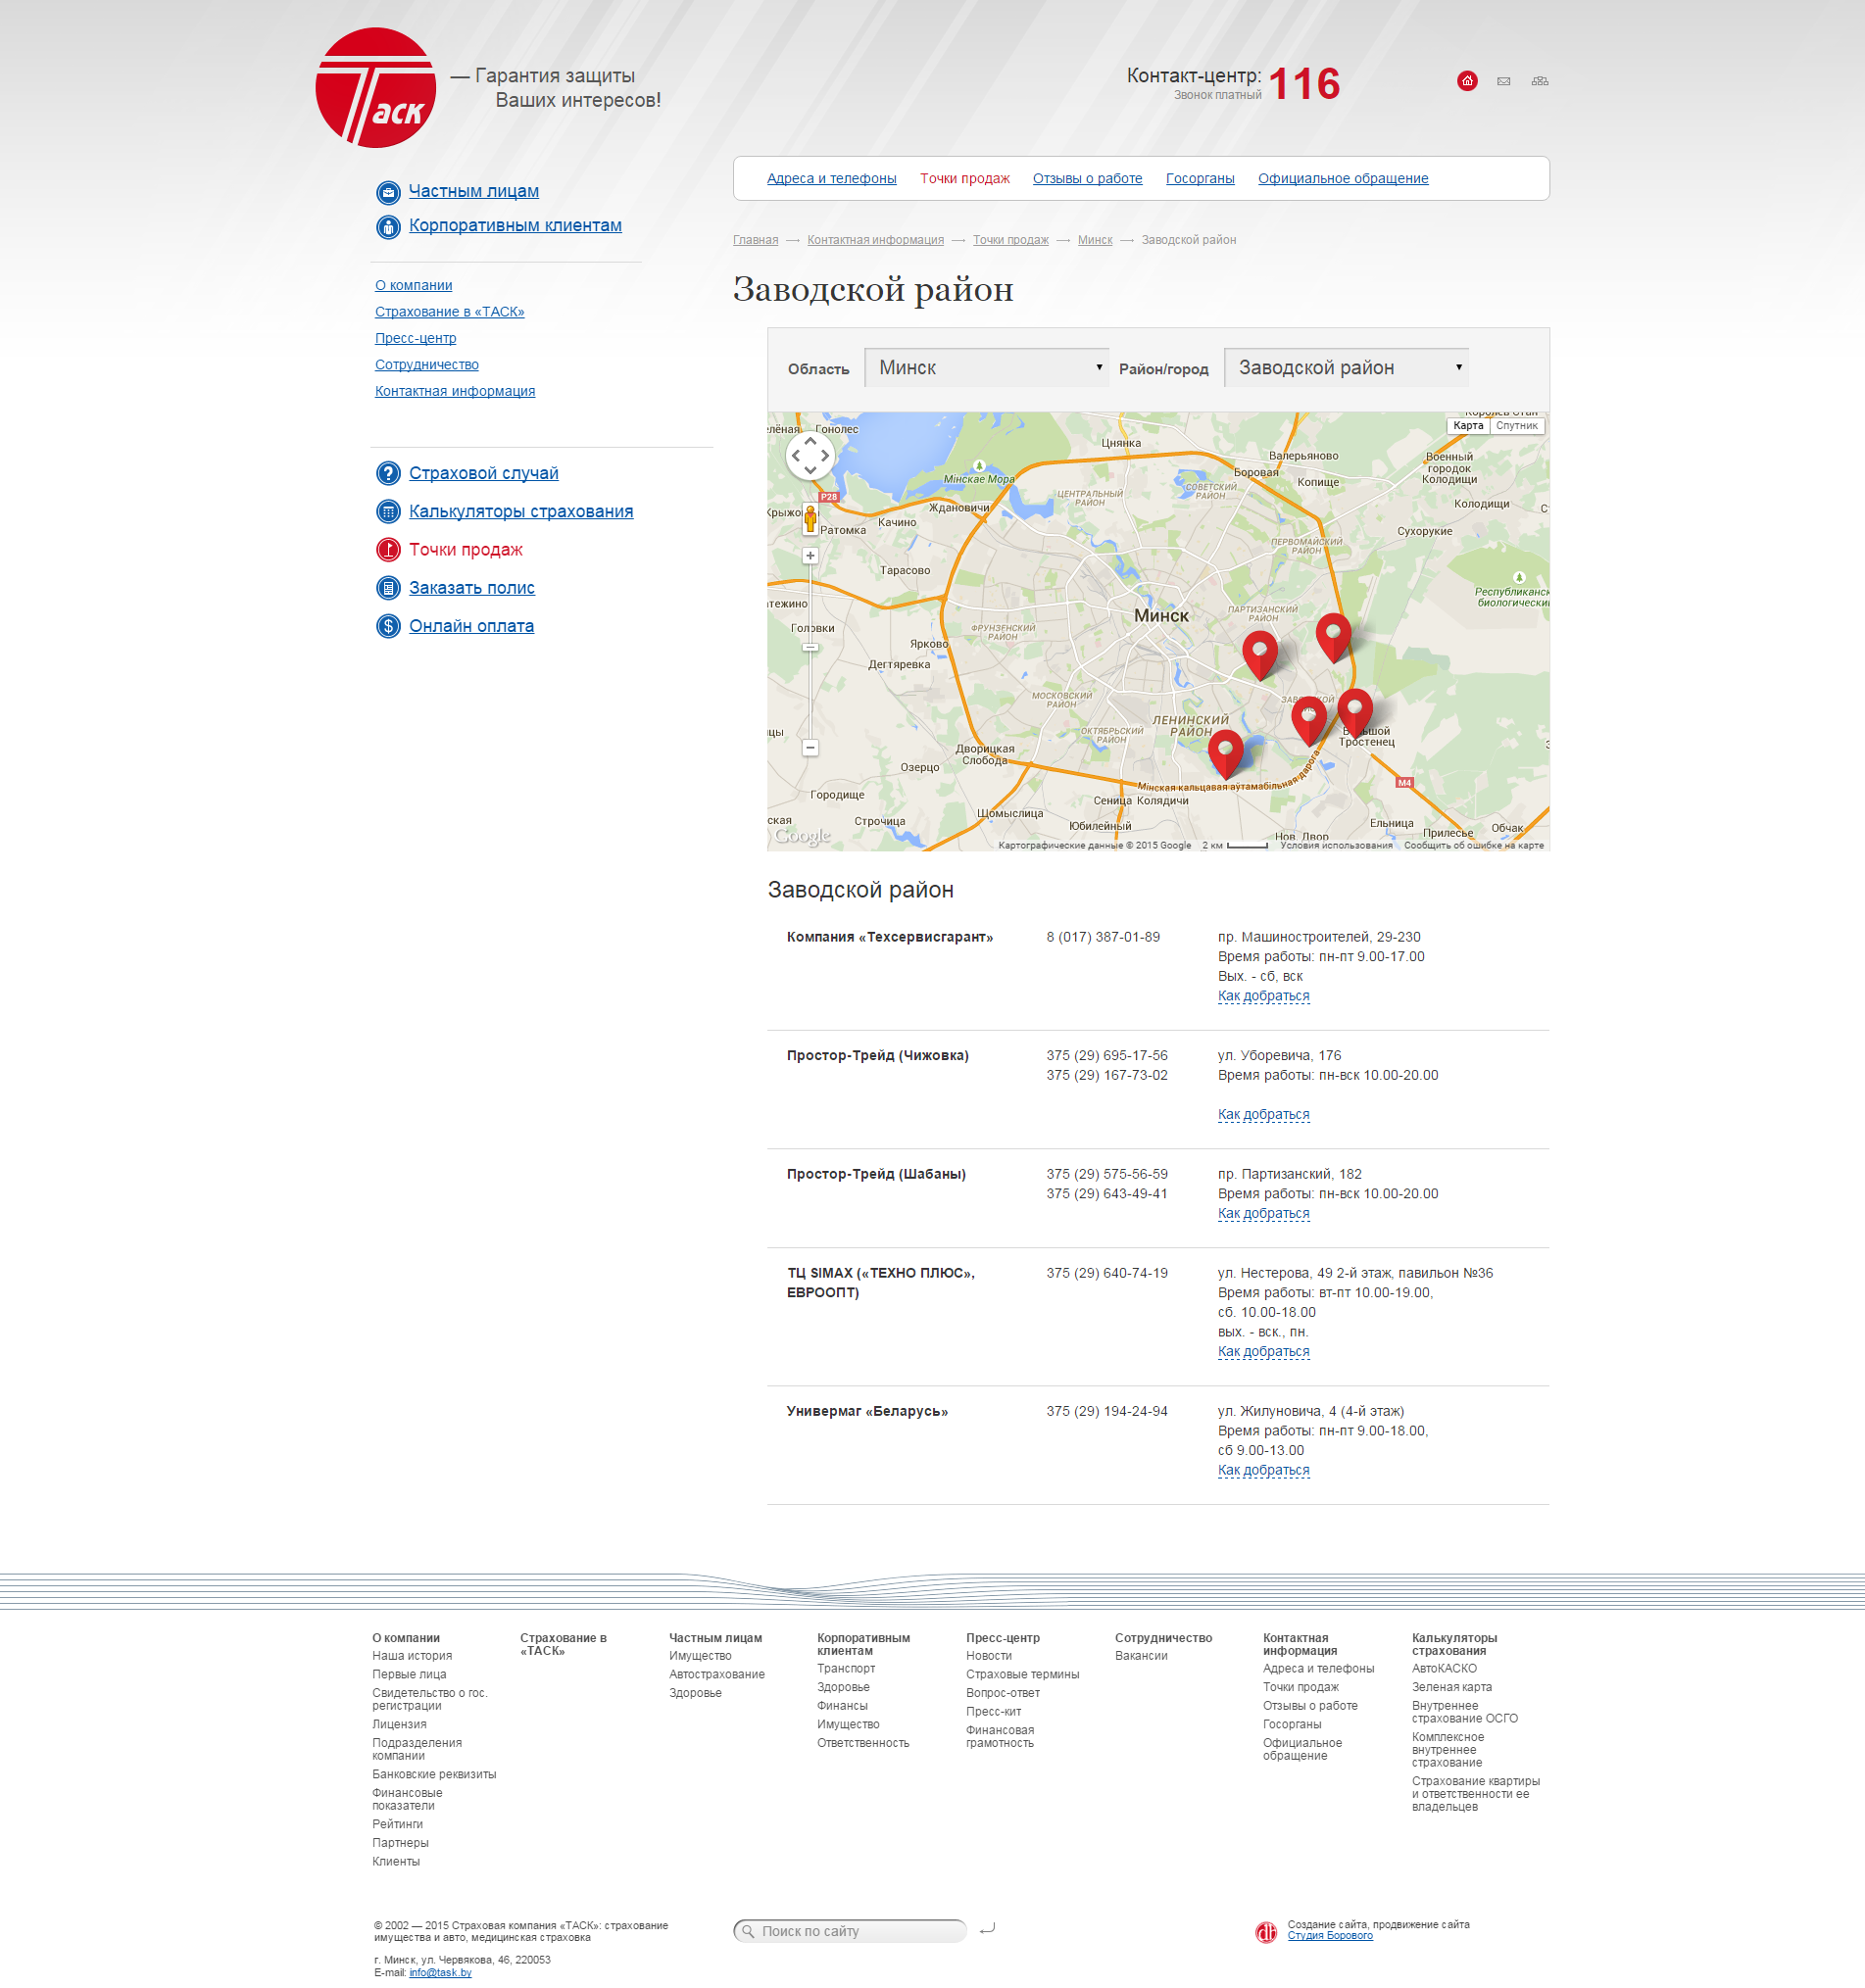Viewport: 1865px width, 1988px height.
Task: Submit site search with arrow icon
Action: pyautogui.click(x=987, y=1929)
